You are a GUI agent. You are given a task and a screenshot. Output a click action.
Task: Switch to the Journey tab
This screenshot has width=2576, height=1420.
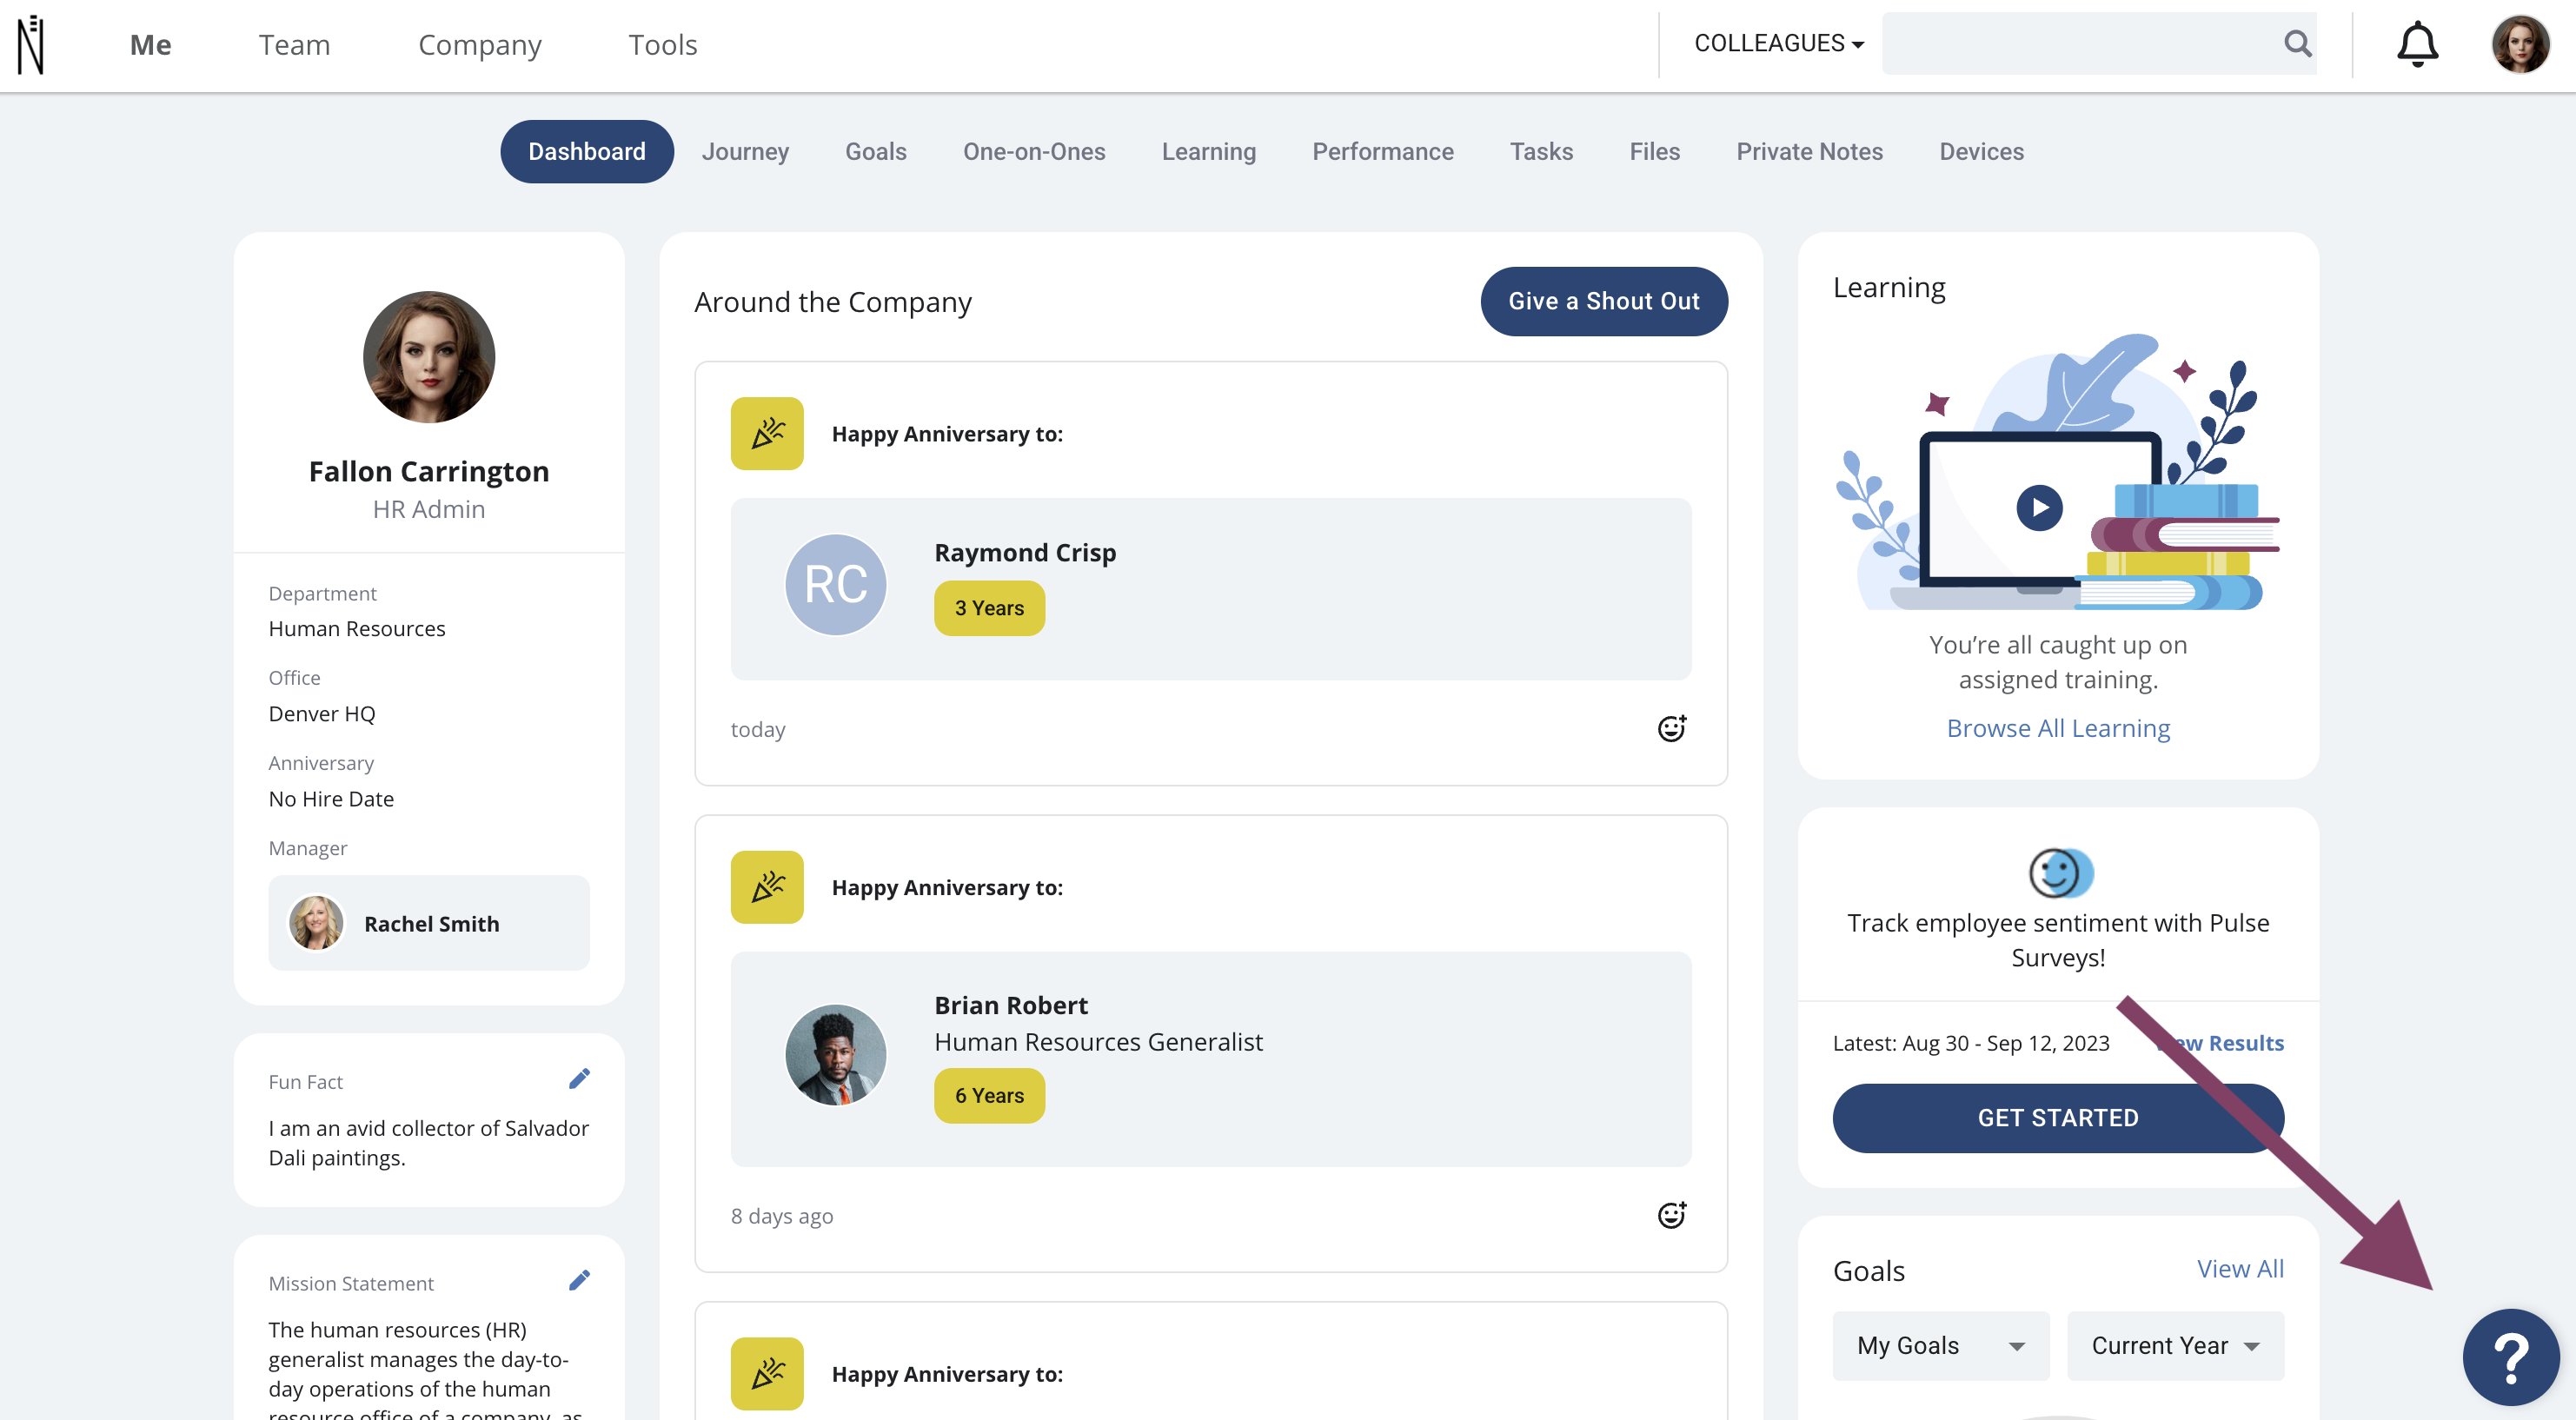[x=745, y=151]
